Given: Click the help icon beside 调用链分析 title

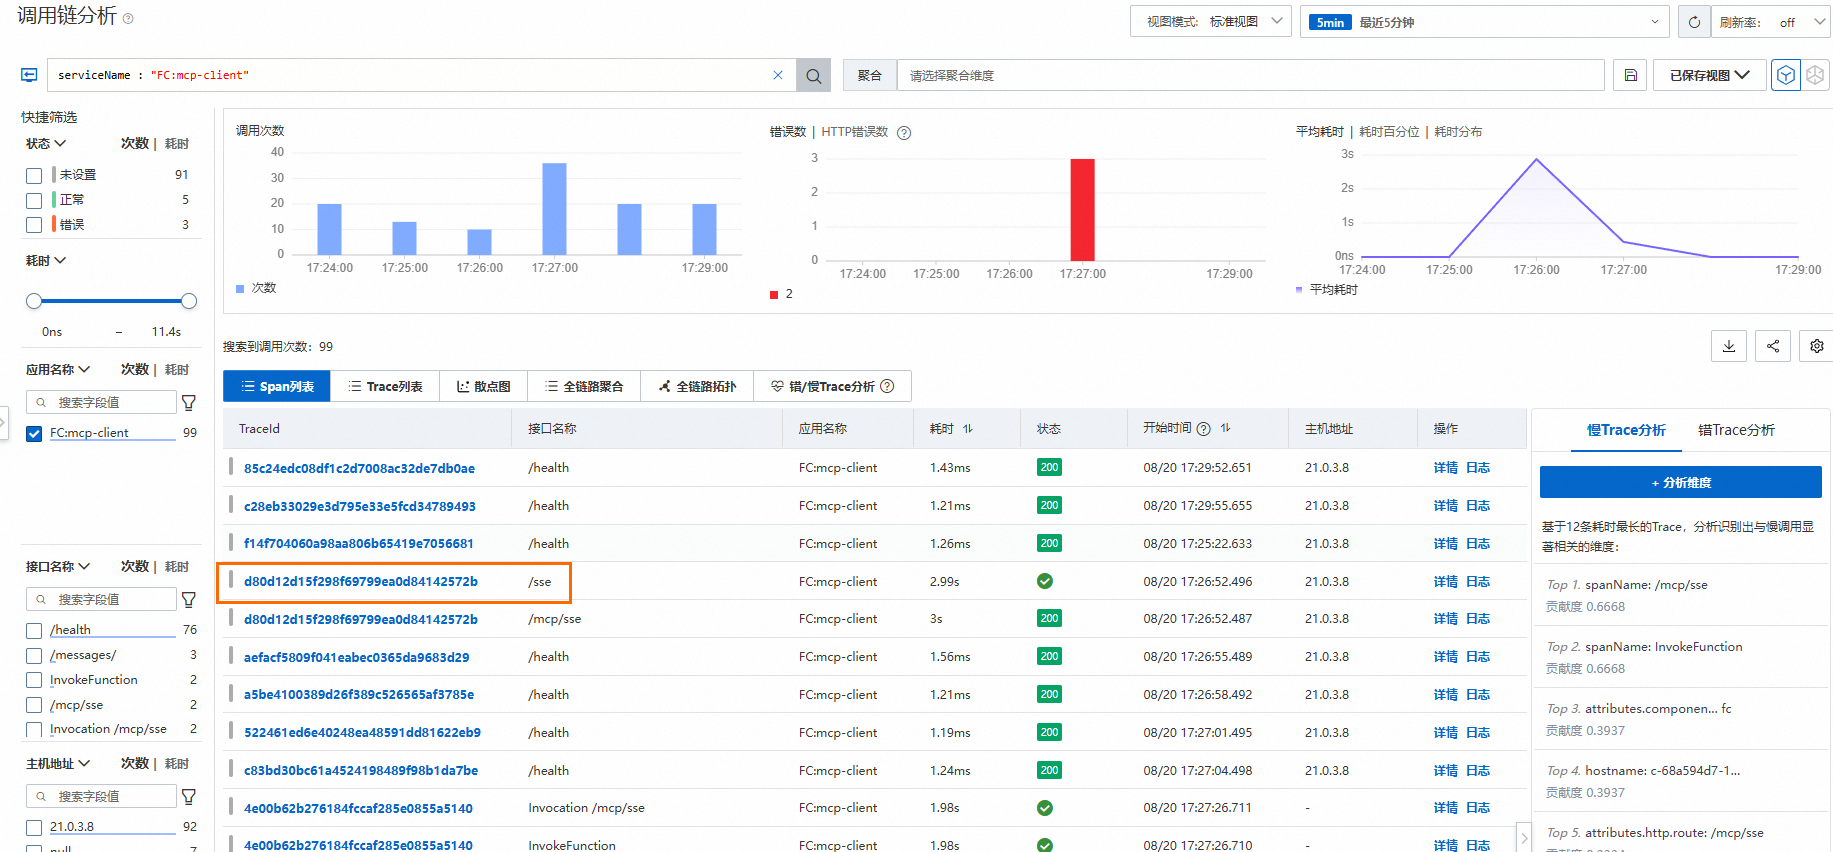Looking at the screenshot, I should click(127, 18).
